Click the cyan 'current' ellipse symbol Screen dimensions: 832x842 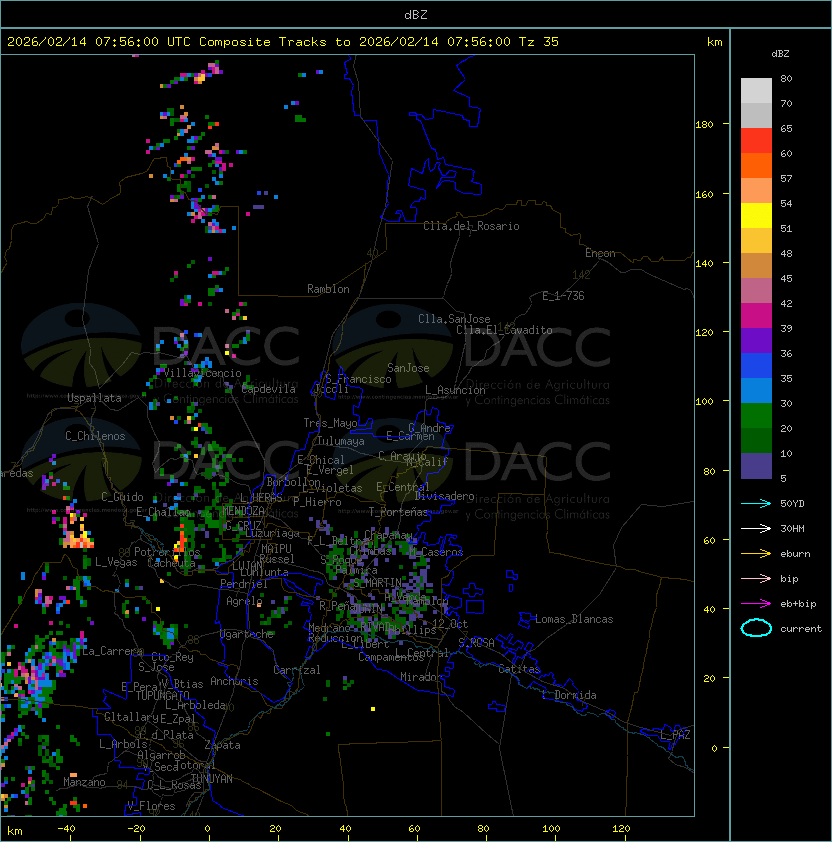[756, 628]
